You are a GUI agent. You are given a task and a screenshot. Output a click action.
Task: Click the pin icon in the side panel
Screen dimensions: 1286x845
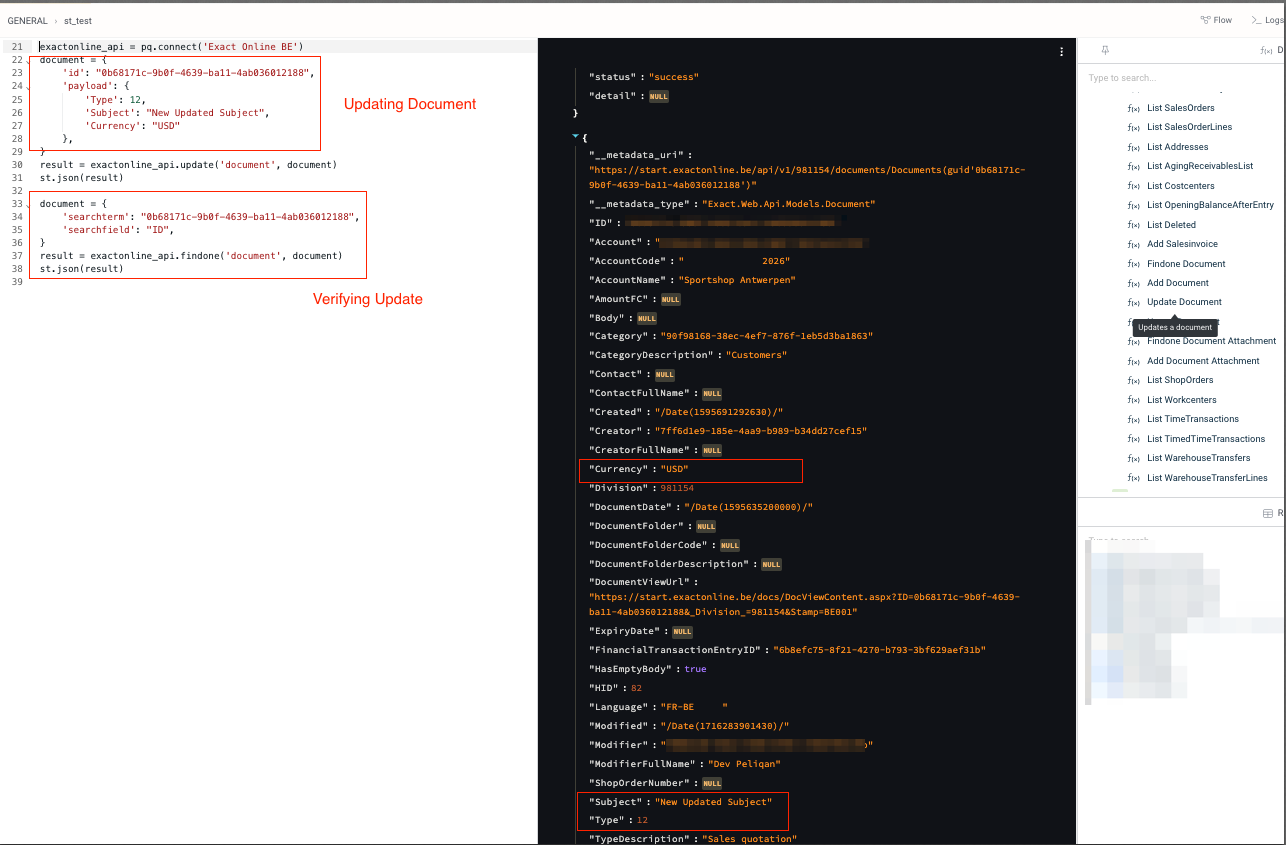[1105, 50]
